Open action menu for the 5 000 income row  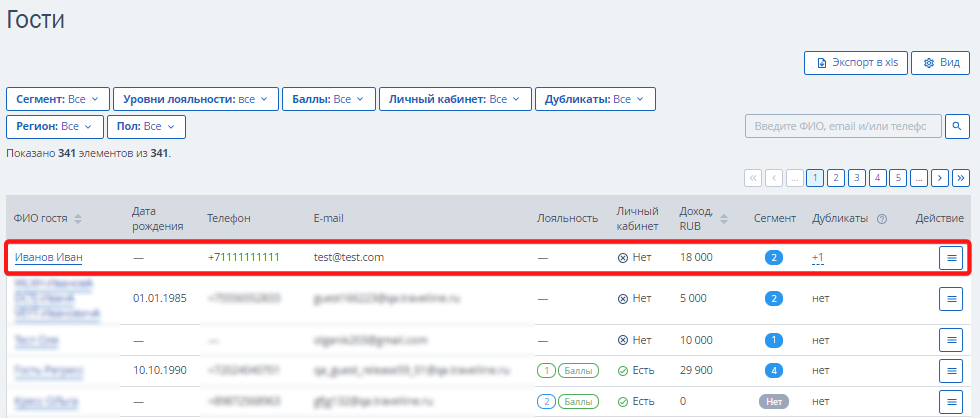point(951,299)
